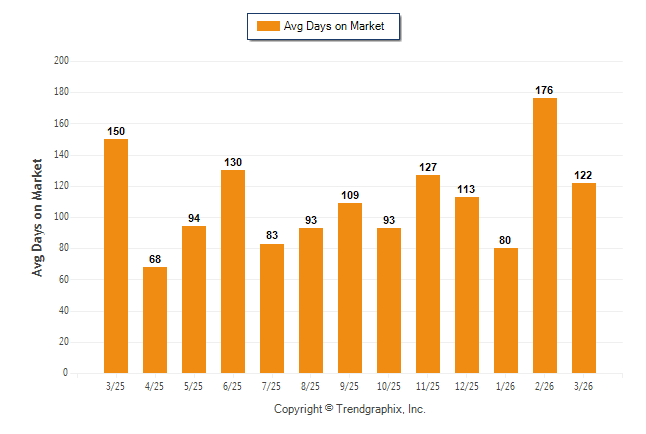Click the 11/25 bar valued 127
646x434 pixels.
click(428, 274)
